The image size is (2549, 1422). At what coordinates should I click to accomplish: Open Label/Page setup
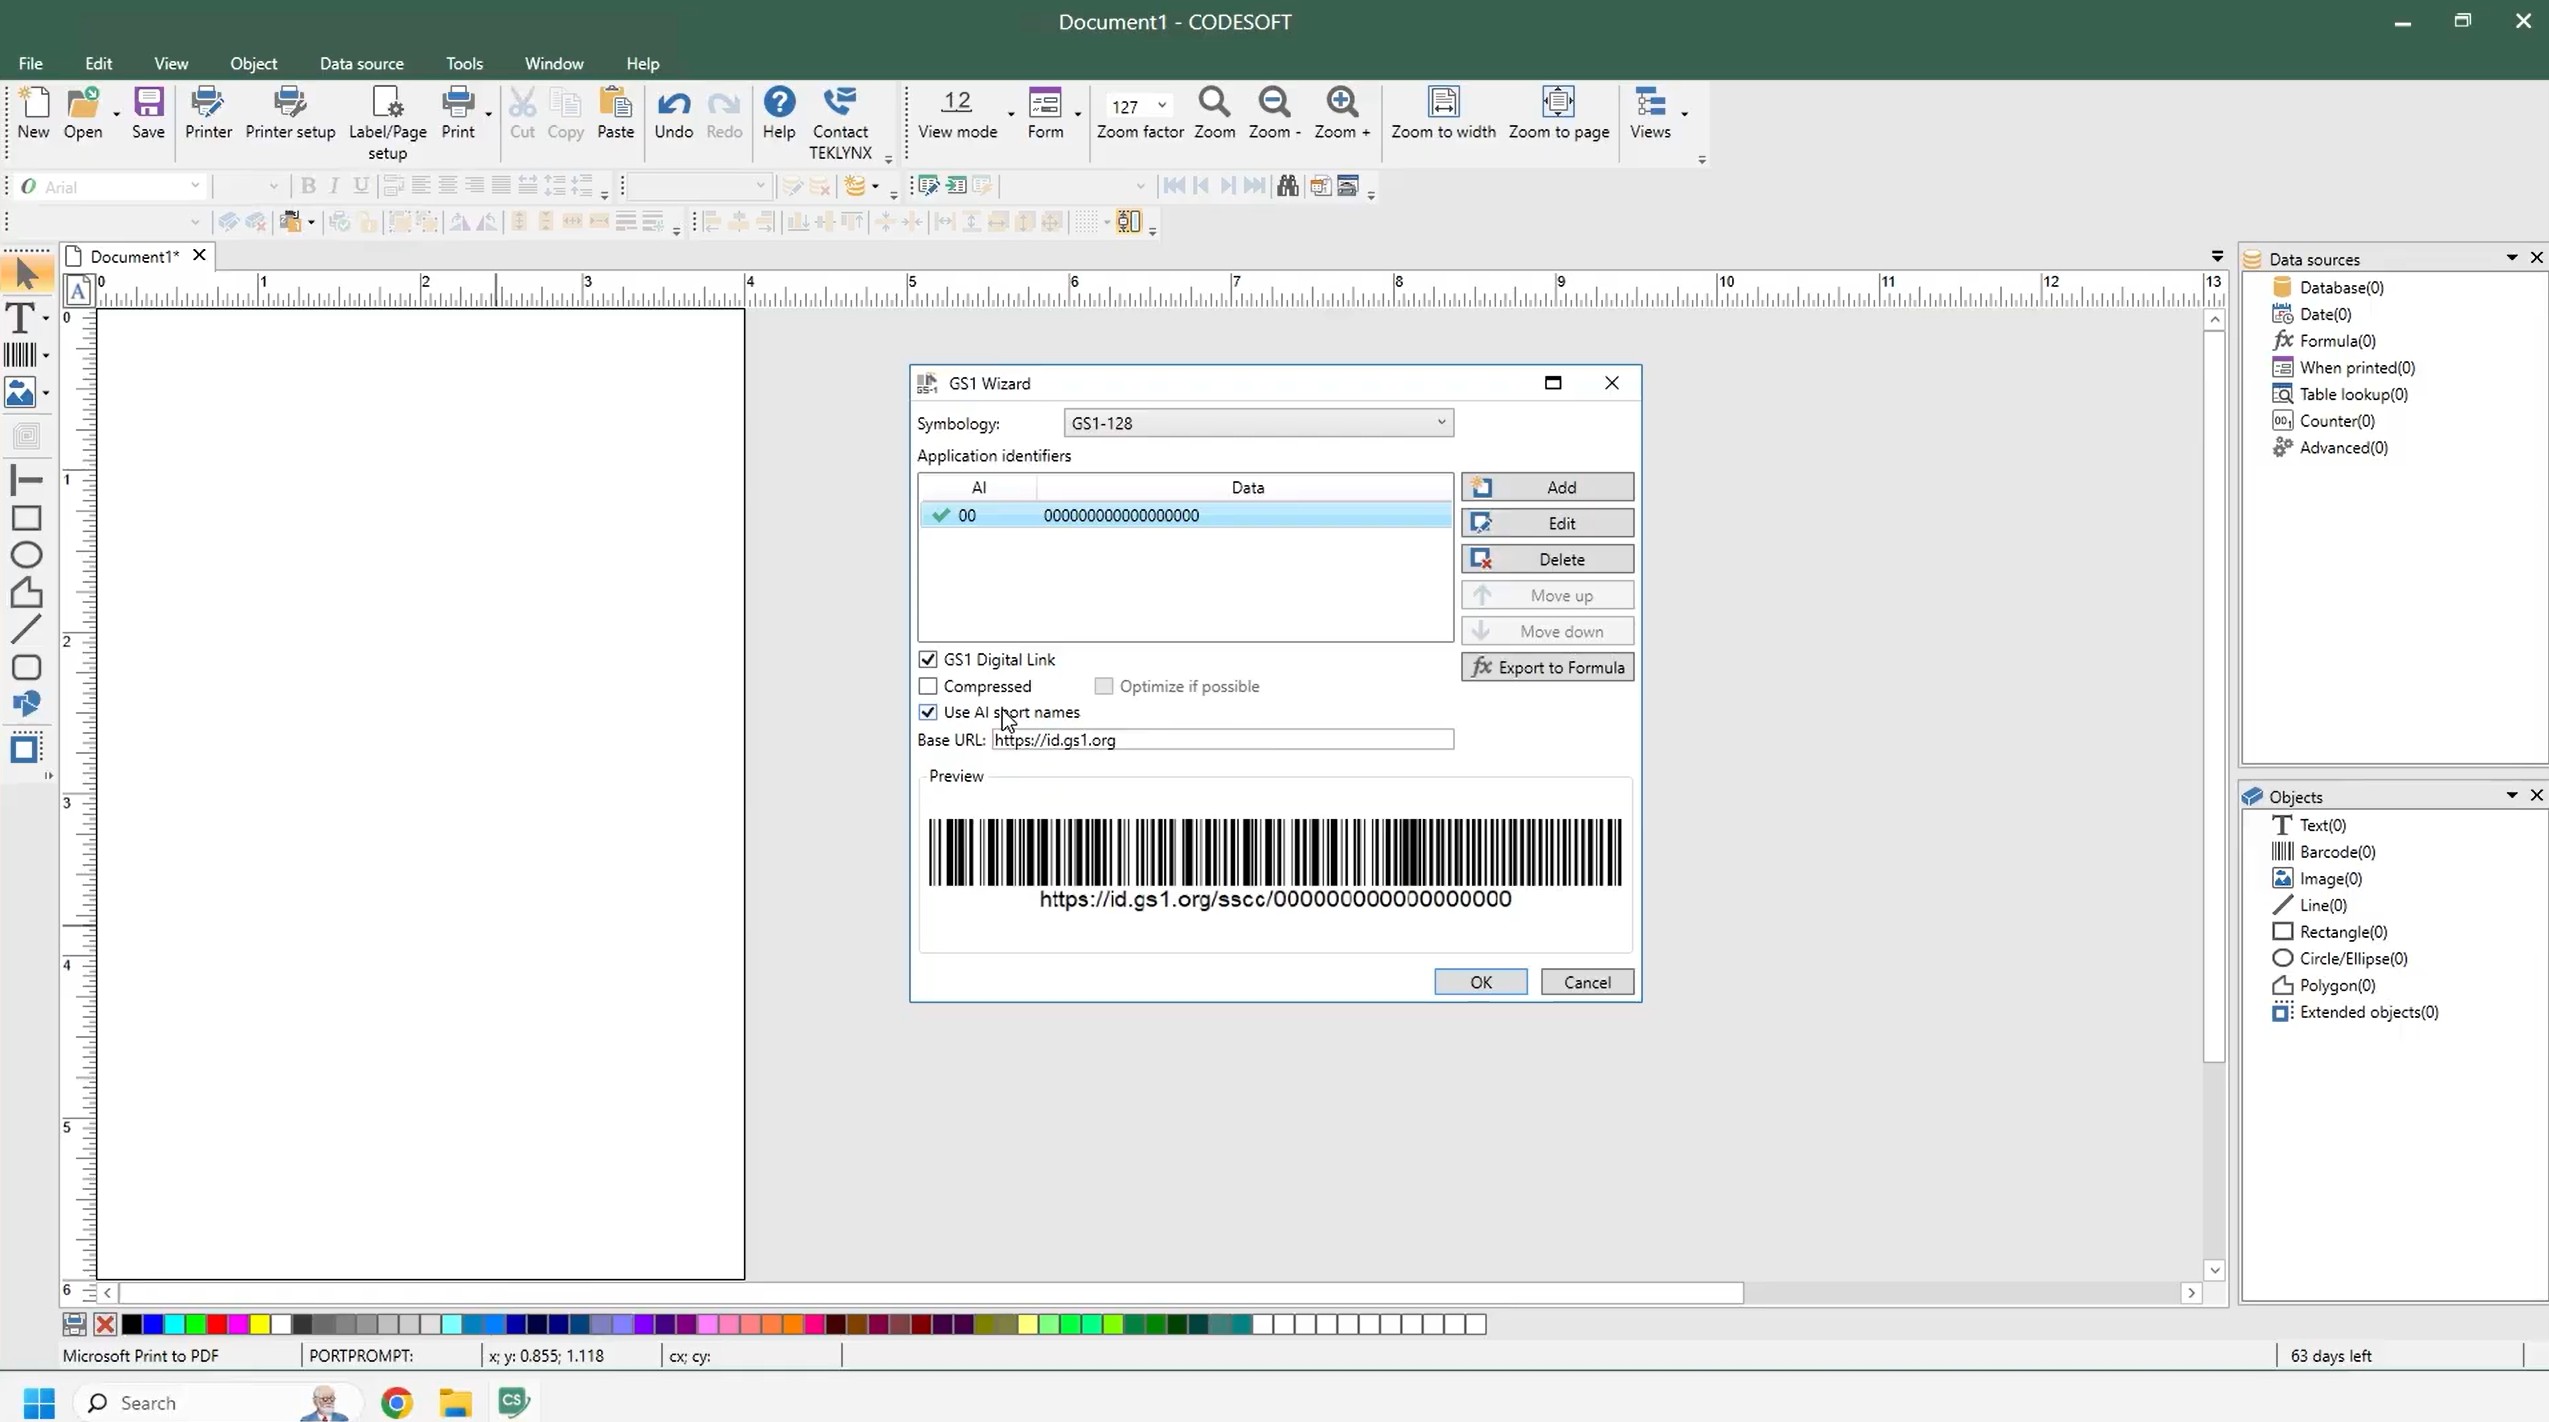387,121
